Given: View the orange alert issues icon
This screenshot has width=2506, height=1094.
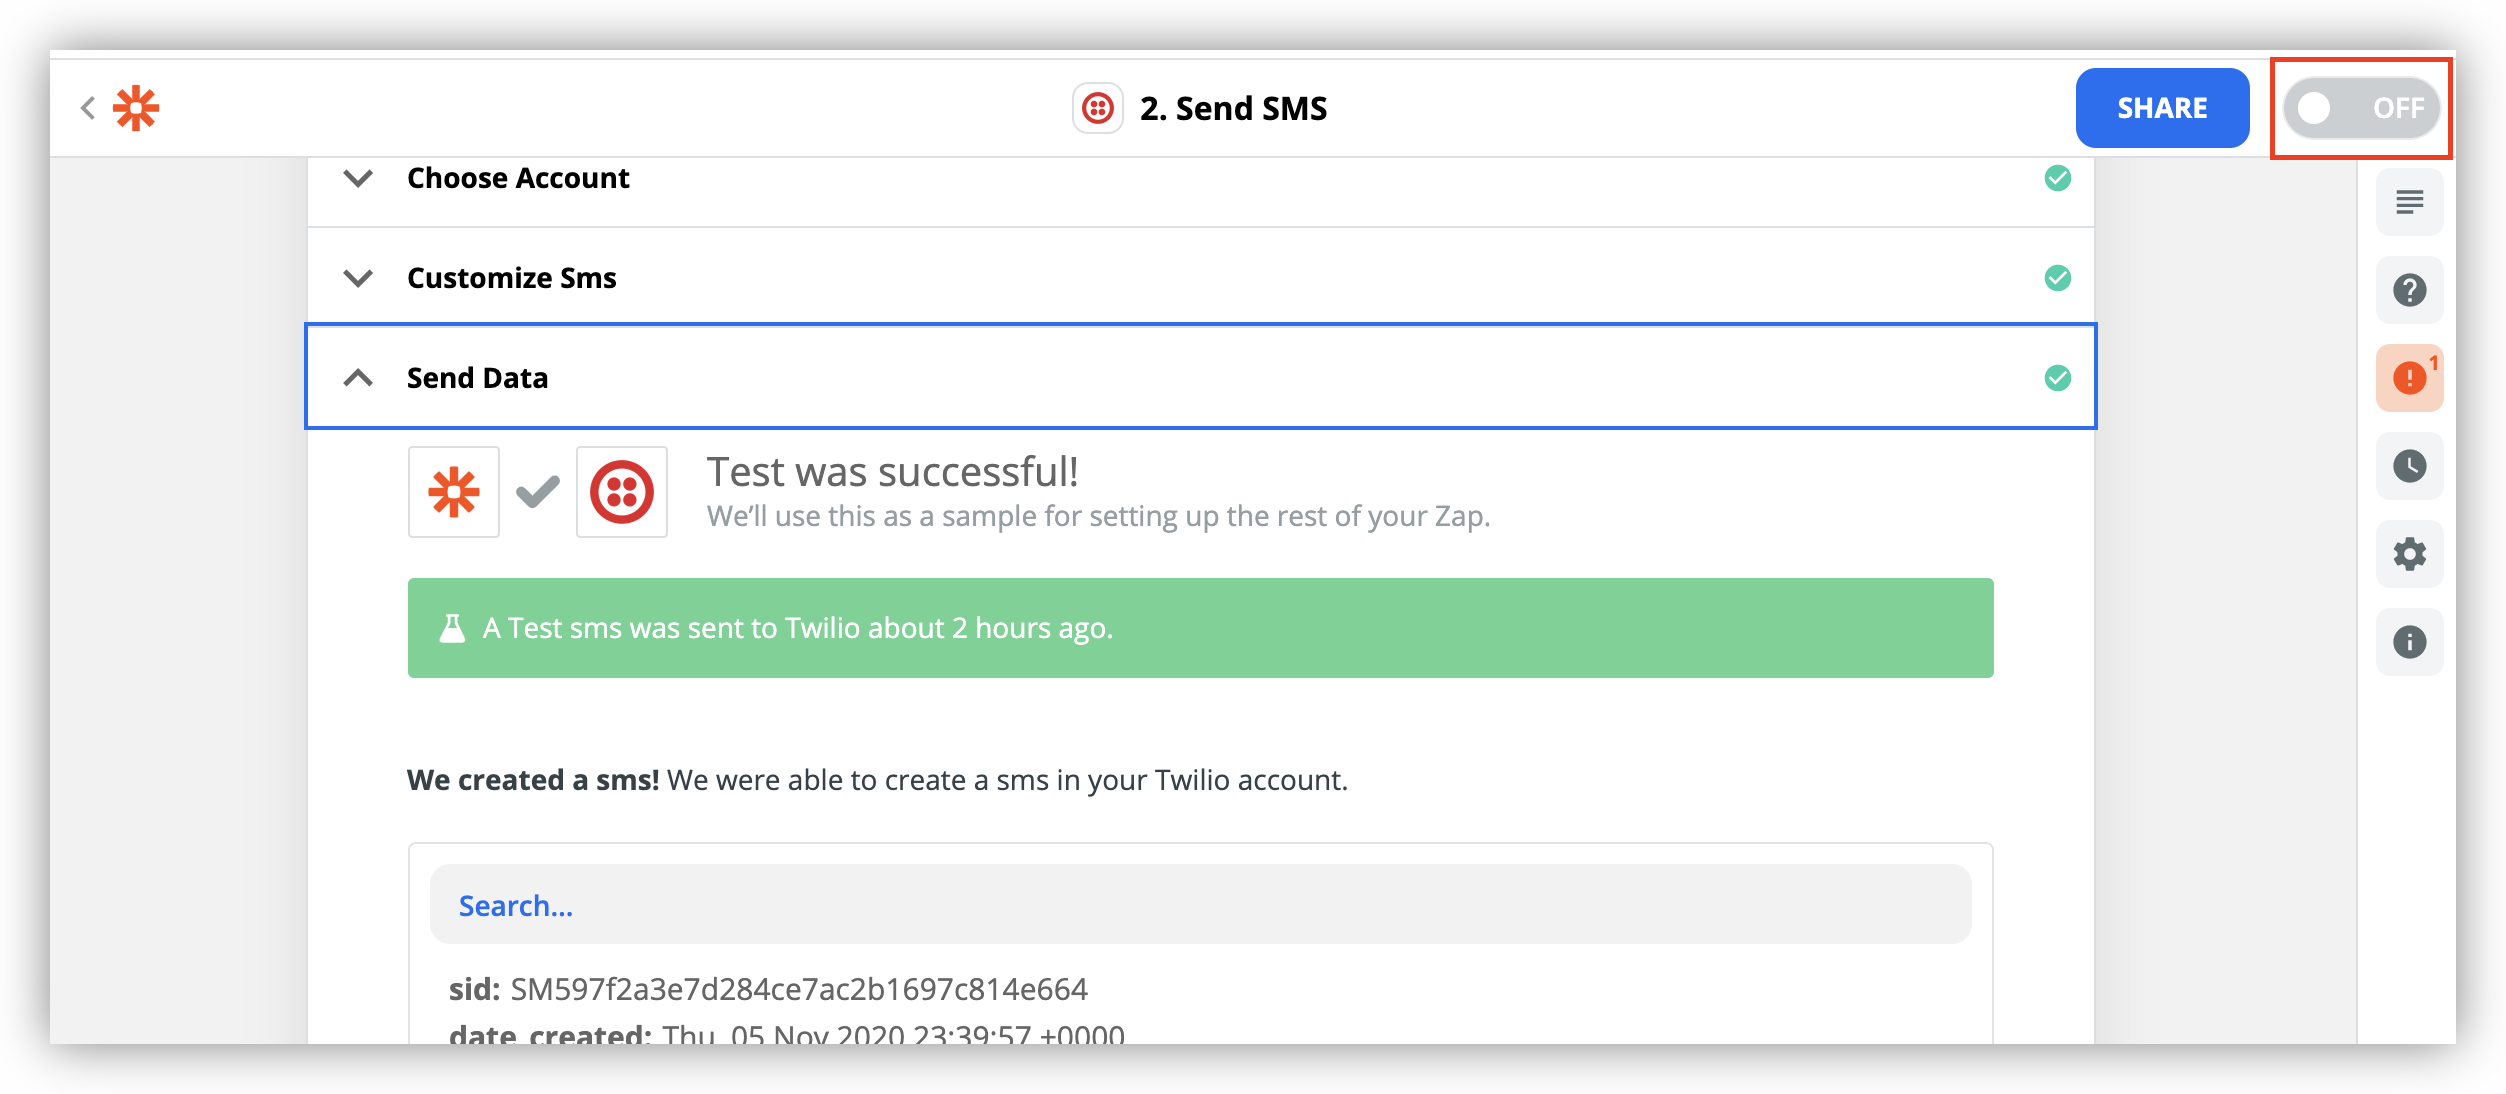Looking at the screenshot, I should point(2409,378).
